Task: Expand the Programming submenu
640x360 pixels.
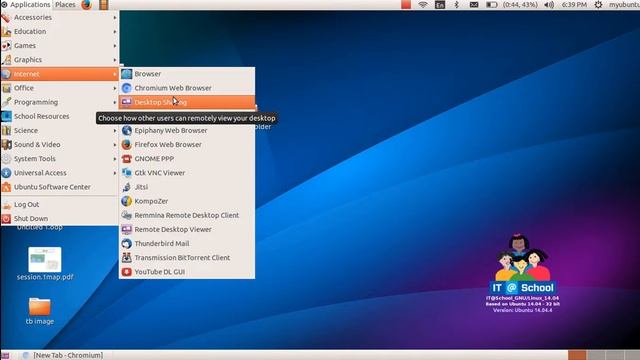Action: point(60,102)
